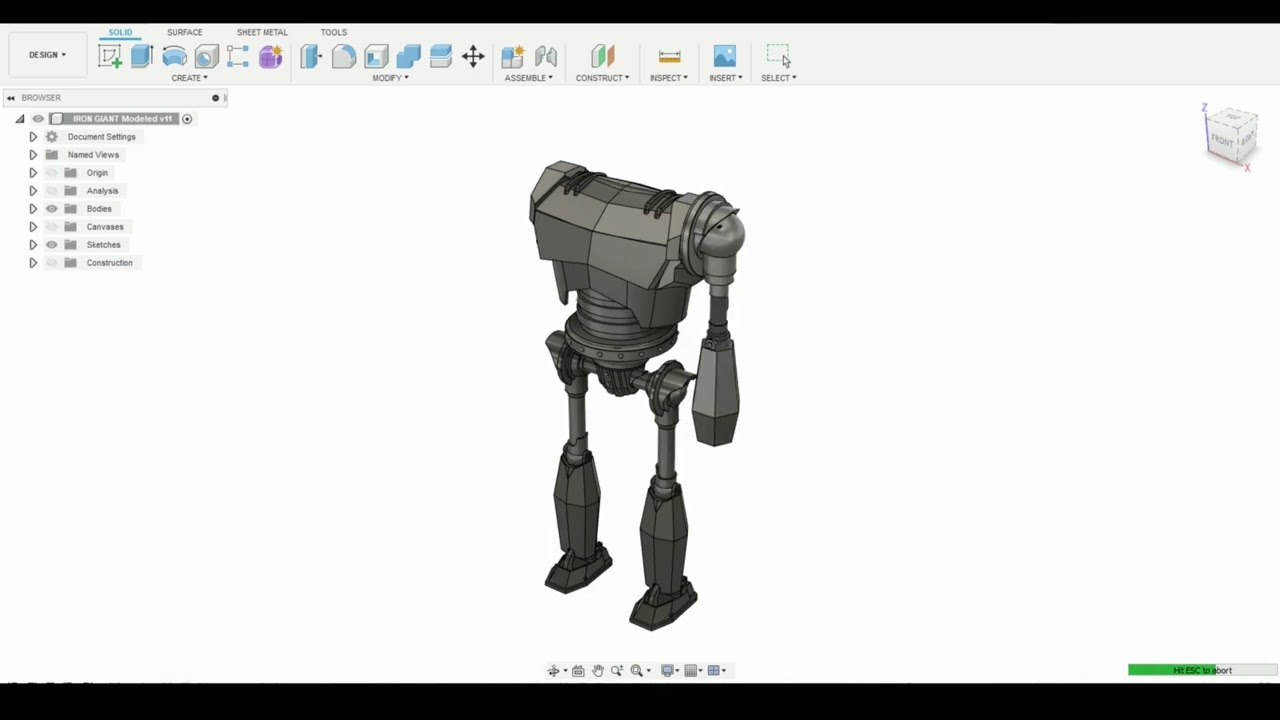Open the INSPECT menu

pos(669,78)
